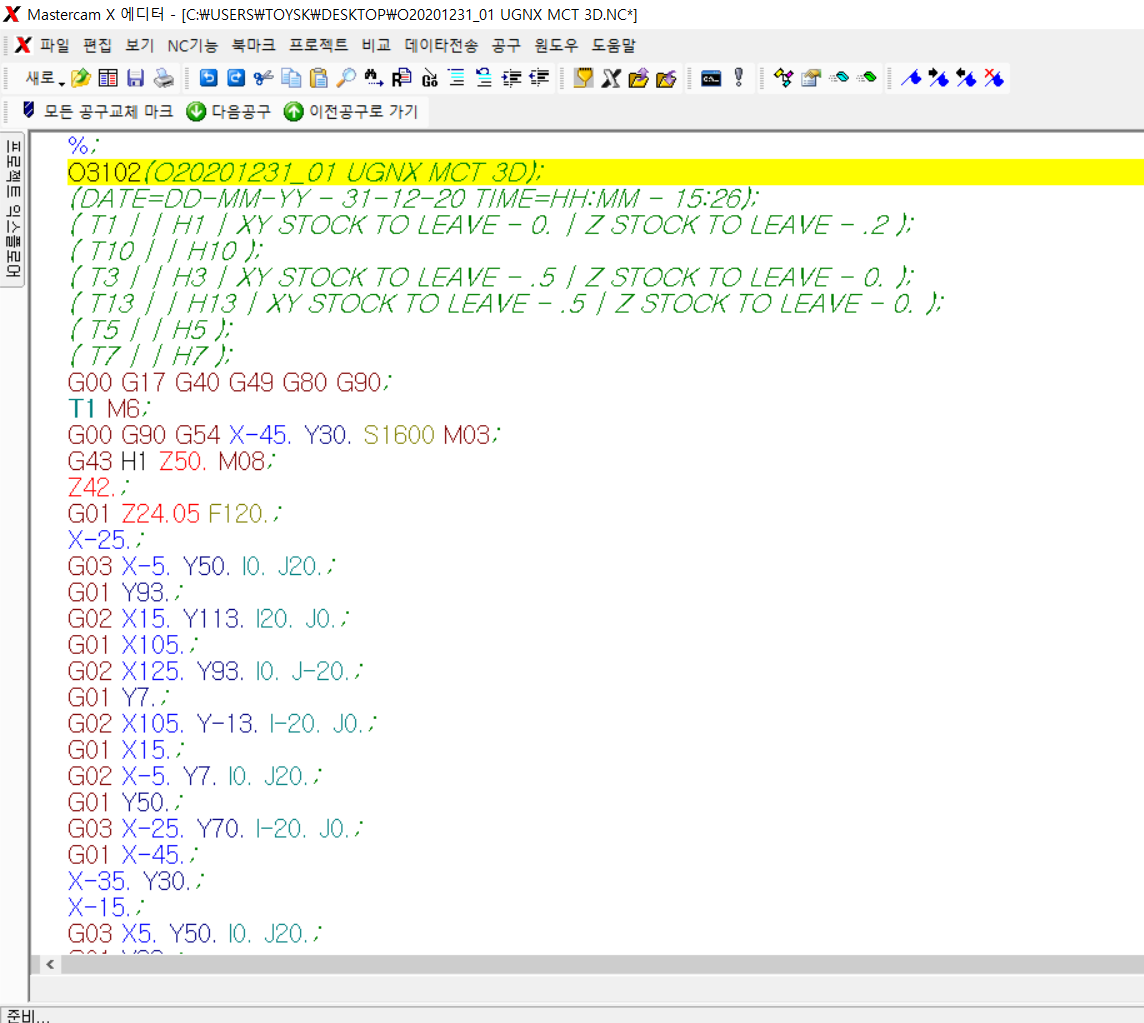The height and width of the screenshot is (1023, 1144).
Task: Open the 프로젝트 menu
Action: tap(318, 45)
